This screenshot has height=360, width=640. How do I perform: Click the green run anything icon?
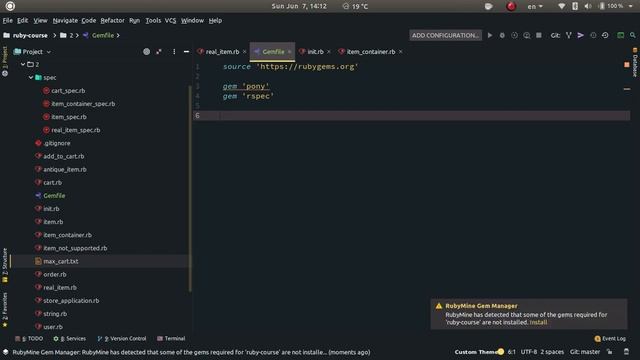point(620,36)
